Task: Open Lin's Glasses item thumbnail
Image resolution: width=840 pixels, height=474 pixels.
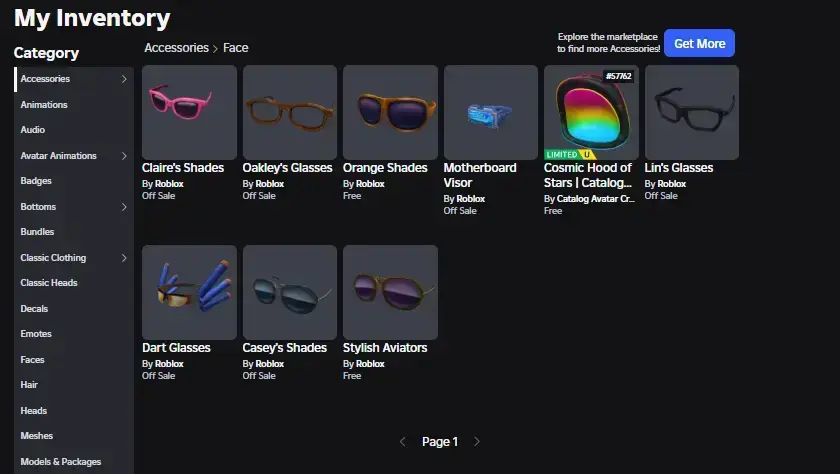Action: tap(692, 112)
